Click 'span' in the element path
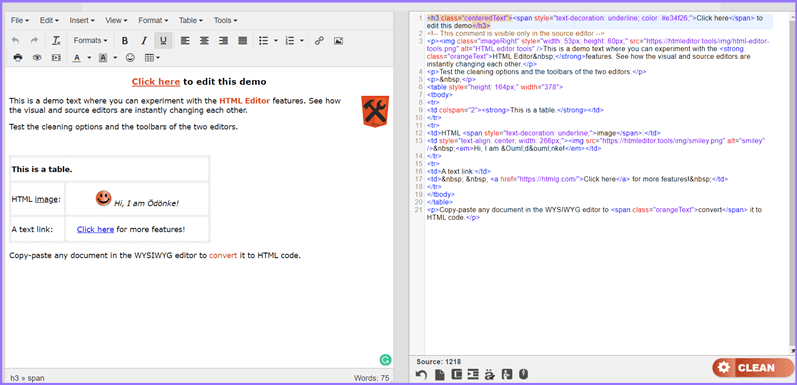The width and height of the screenshot is (797, 385). pos(36,378)
